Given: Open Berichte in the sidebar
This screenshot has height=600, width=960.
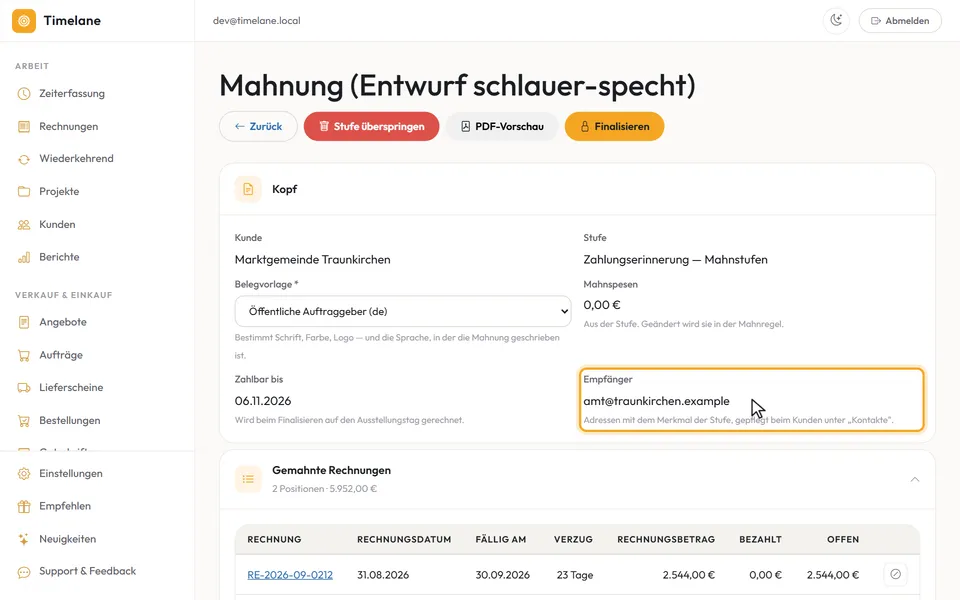Looking at the screenshot, I should point(59,257).
